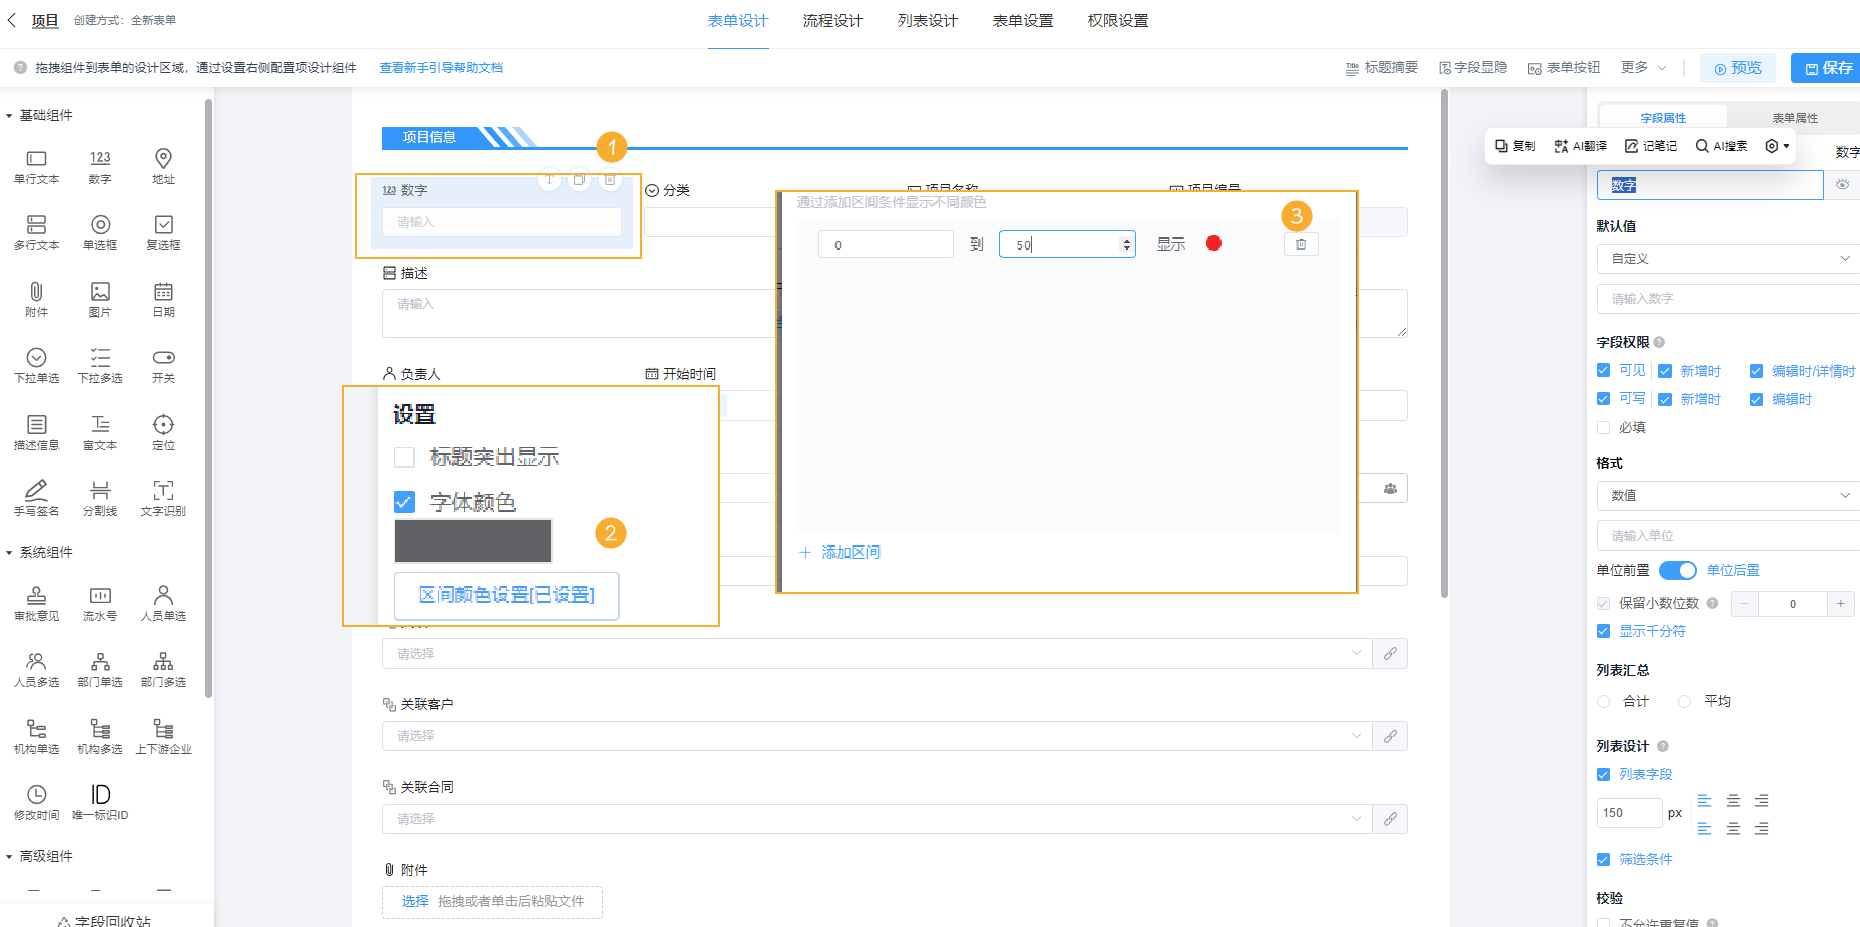
Task: Select the 数字 component from basic components
Action: tap(100, 165)
